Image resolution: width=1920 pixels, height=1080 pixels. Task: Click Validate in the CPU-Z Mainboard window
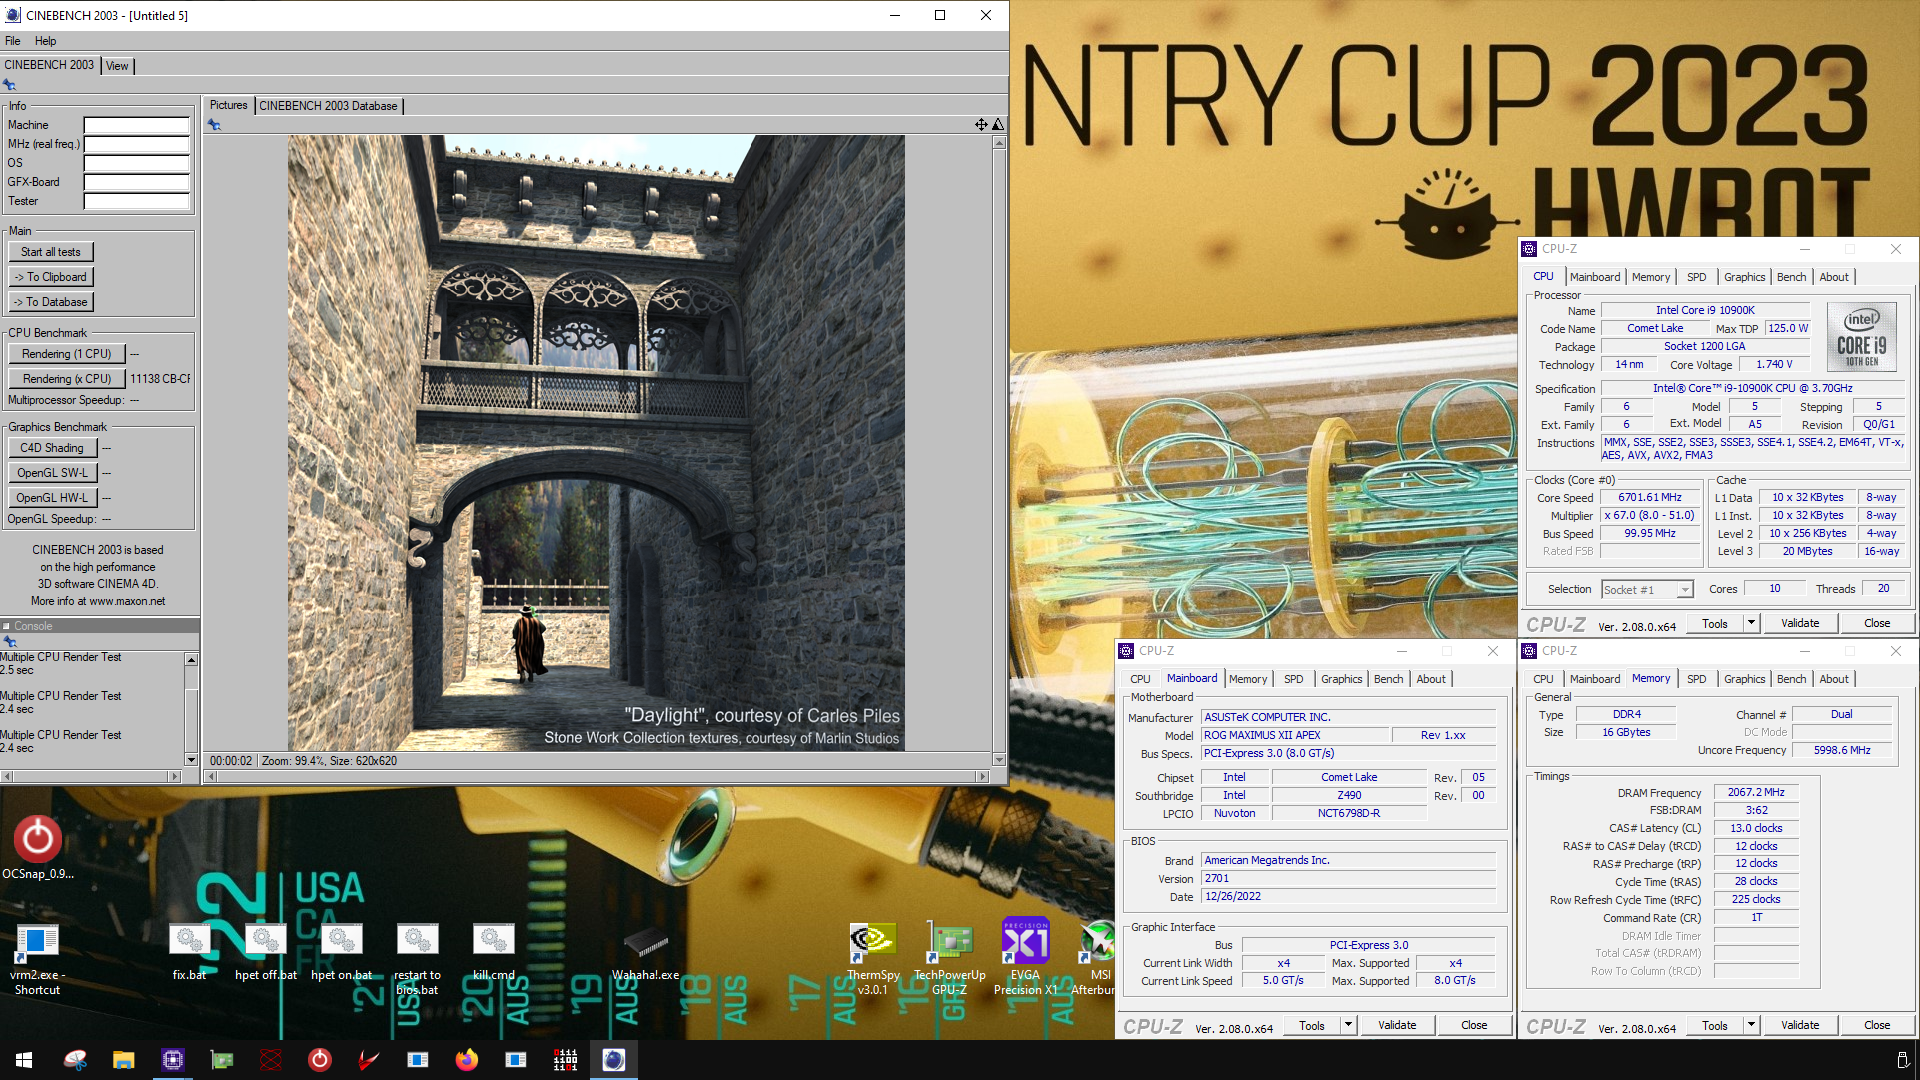1397,1025
